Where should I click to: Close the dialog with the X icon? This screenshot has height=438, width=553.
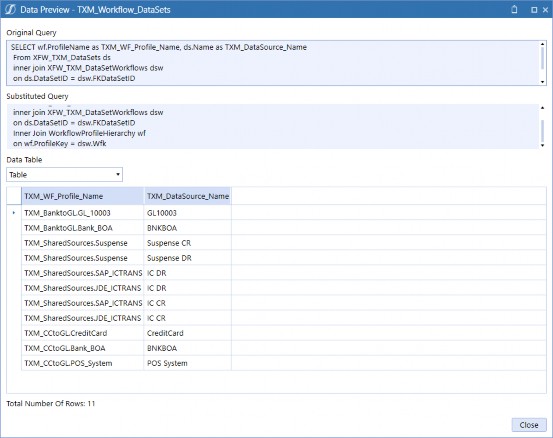click(545, 10)
